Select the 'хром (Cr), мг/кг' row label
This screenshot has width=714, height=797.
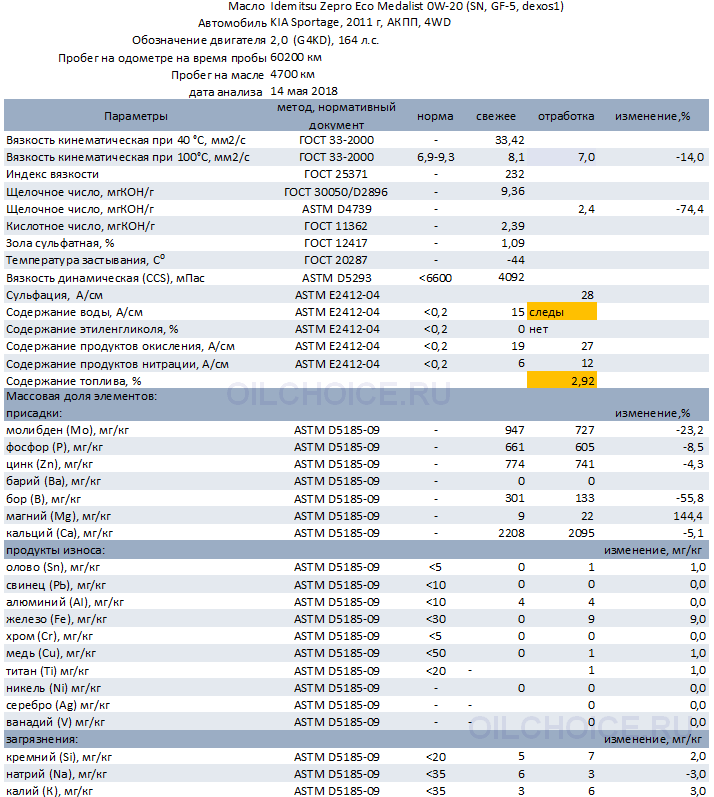pyautogui.click(x=49, y=636)
